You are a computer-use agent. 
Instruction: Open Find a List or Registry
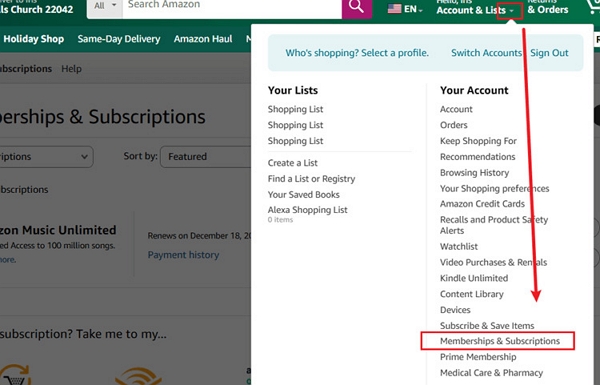pos(311,179)
